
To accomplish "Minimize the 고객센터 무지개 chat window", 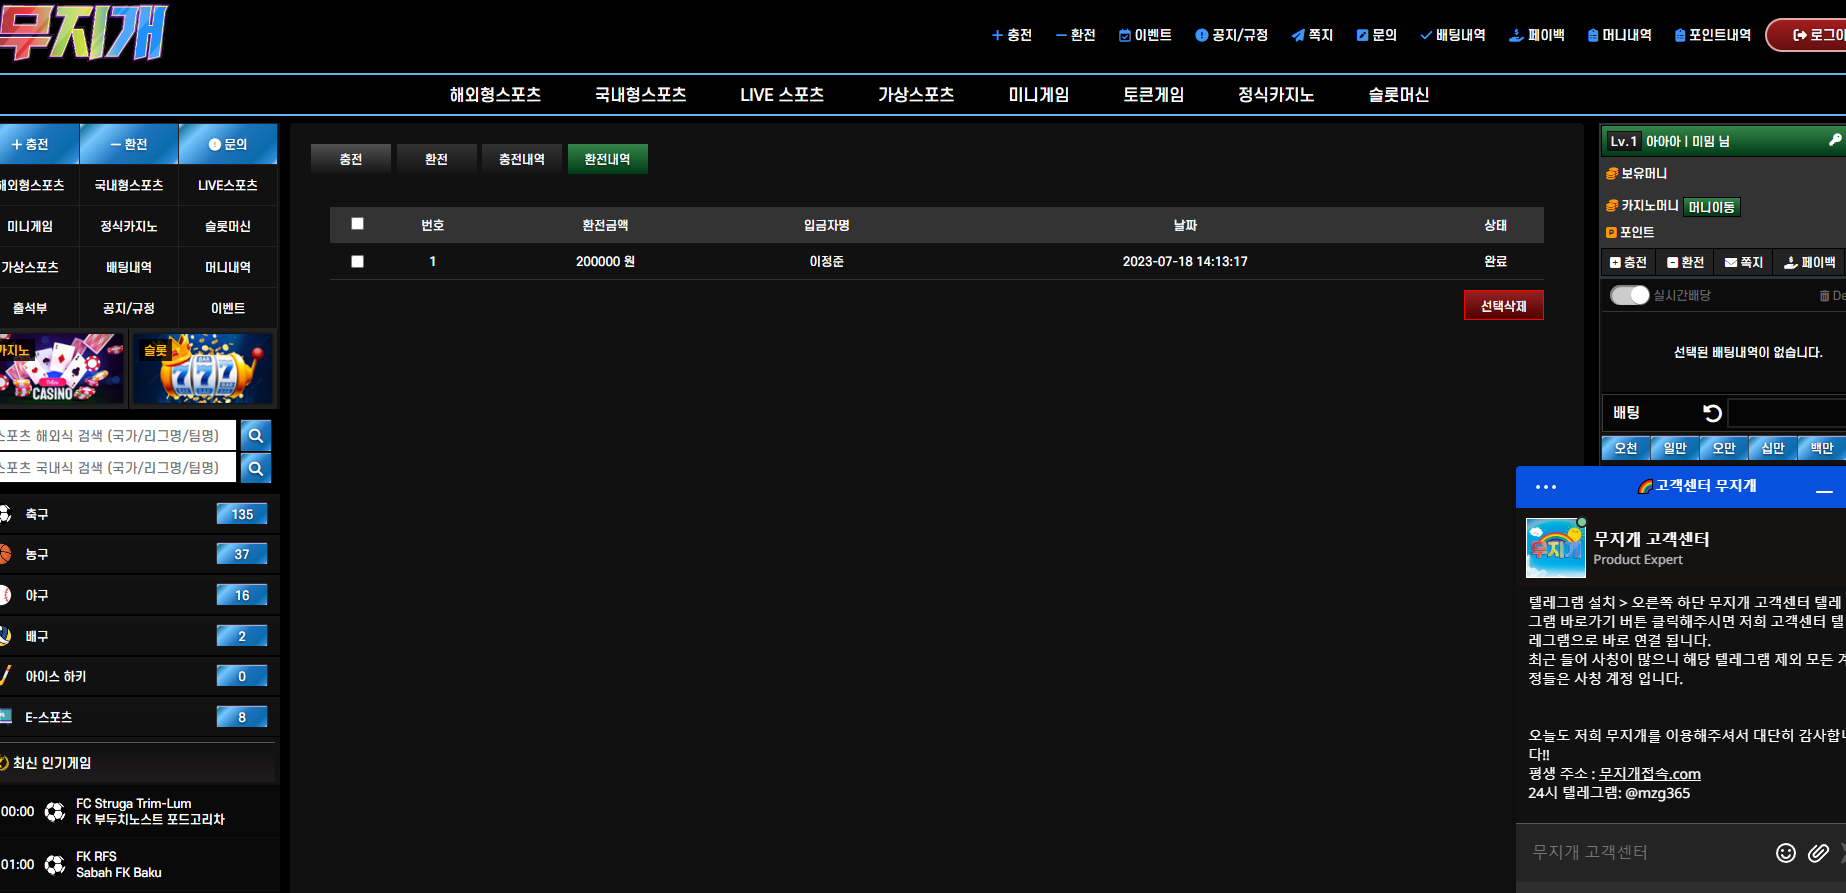I will tap(1824, 490).
